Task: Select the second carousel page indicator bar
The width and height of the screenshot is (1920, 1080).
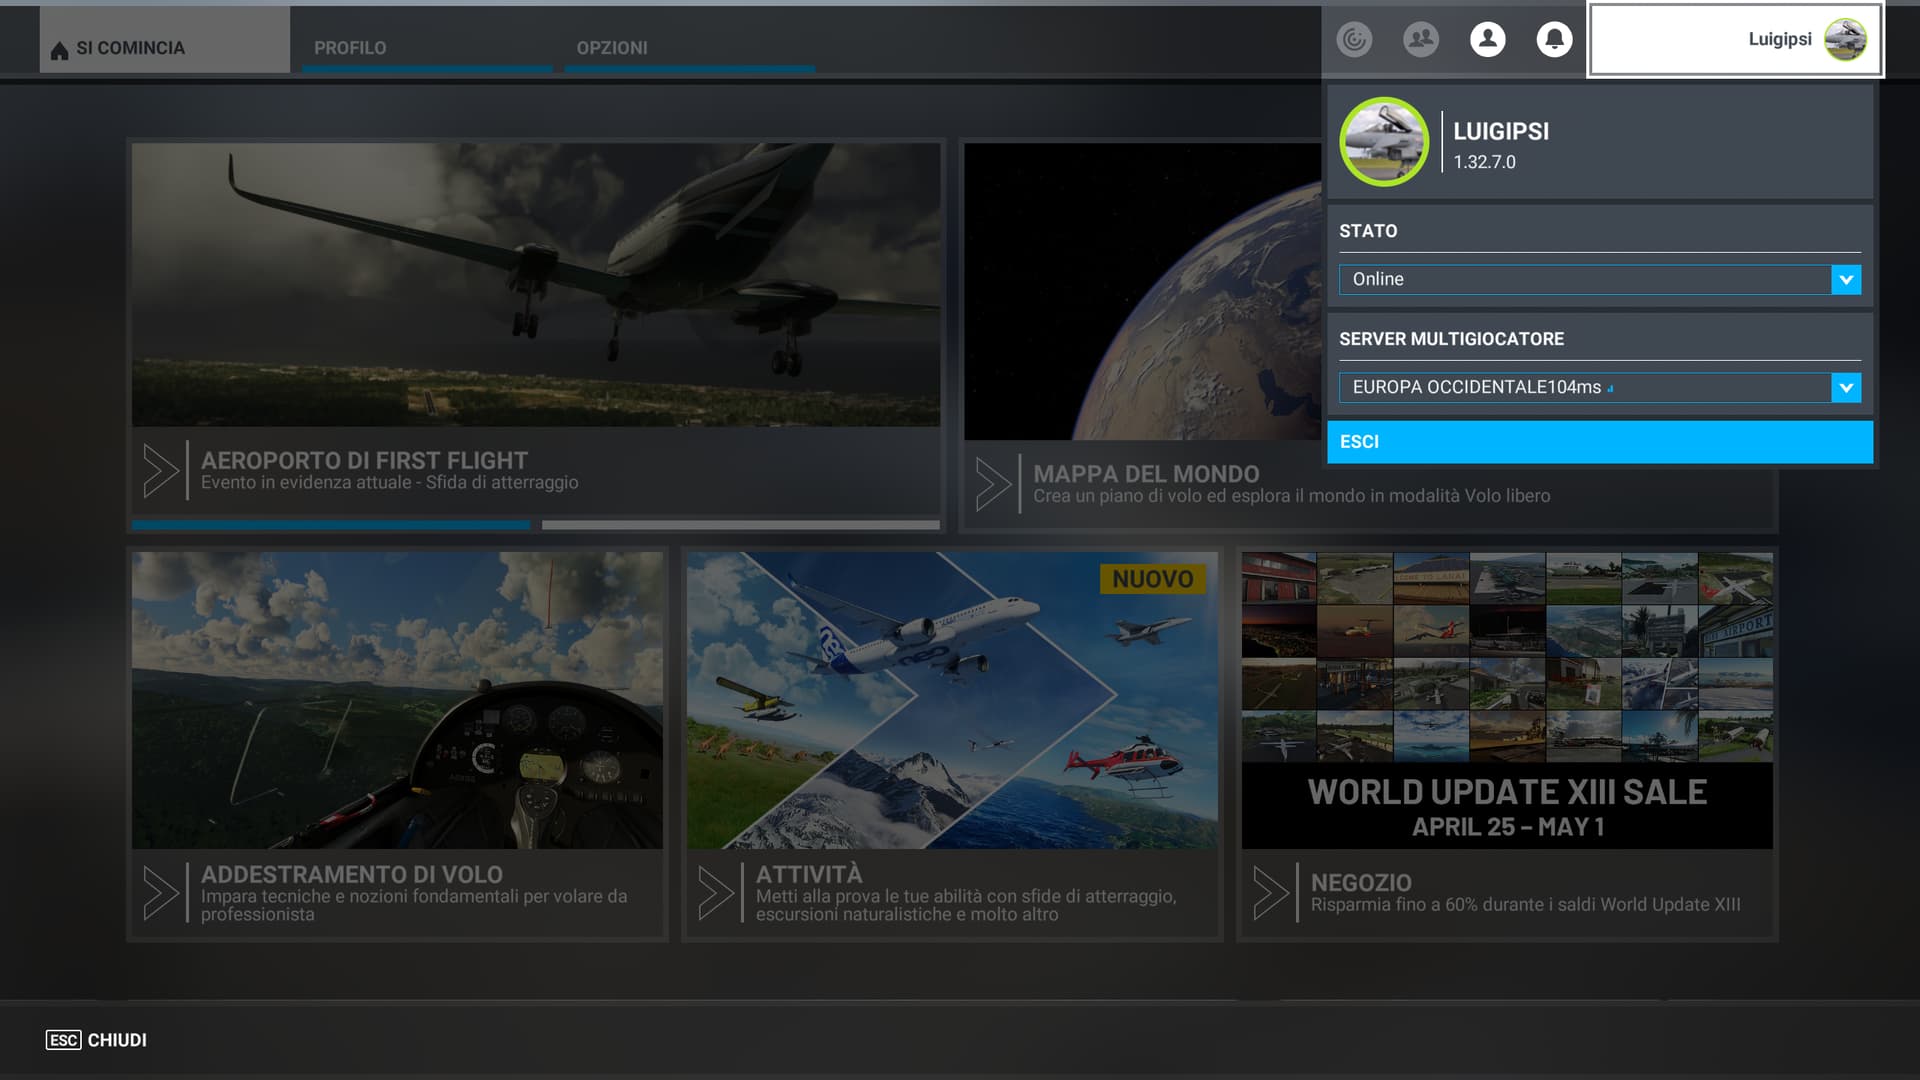Action: pos(740,524)
